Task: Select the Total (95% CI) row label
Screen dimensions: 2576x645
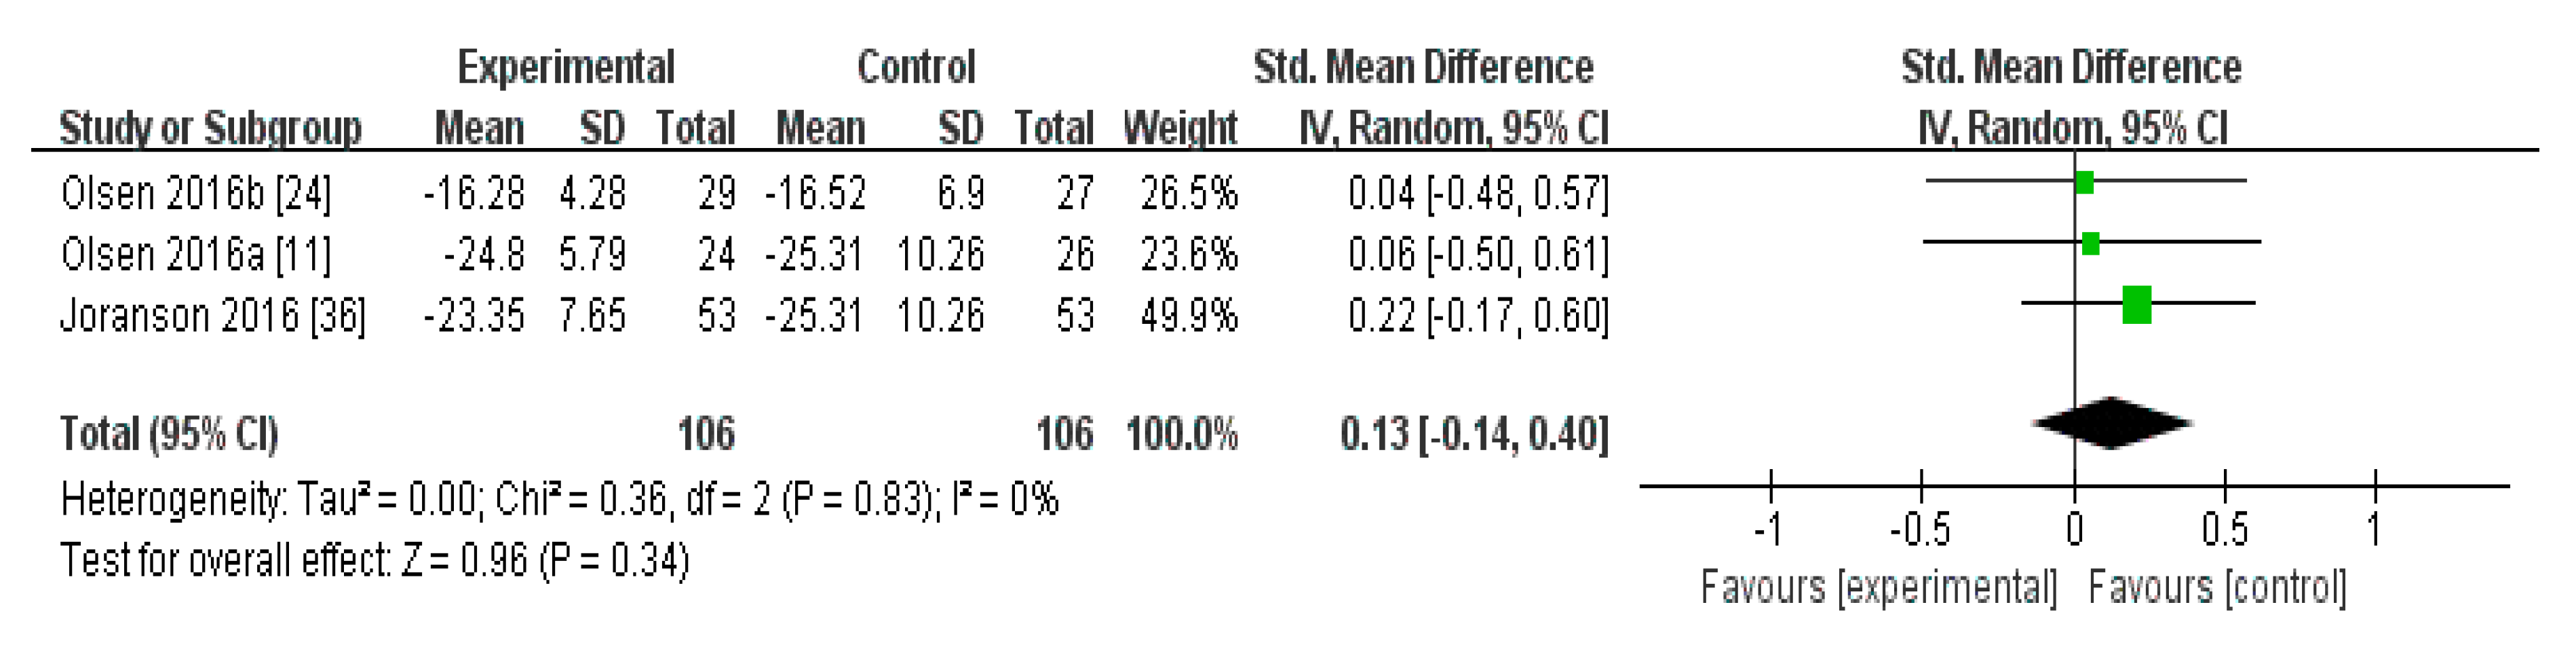Action: coord(169,434)
